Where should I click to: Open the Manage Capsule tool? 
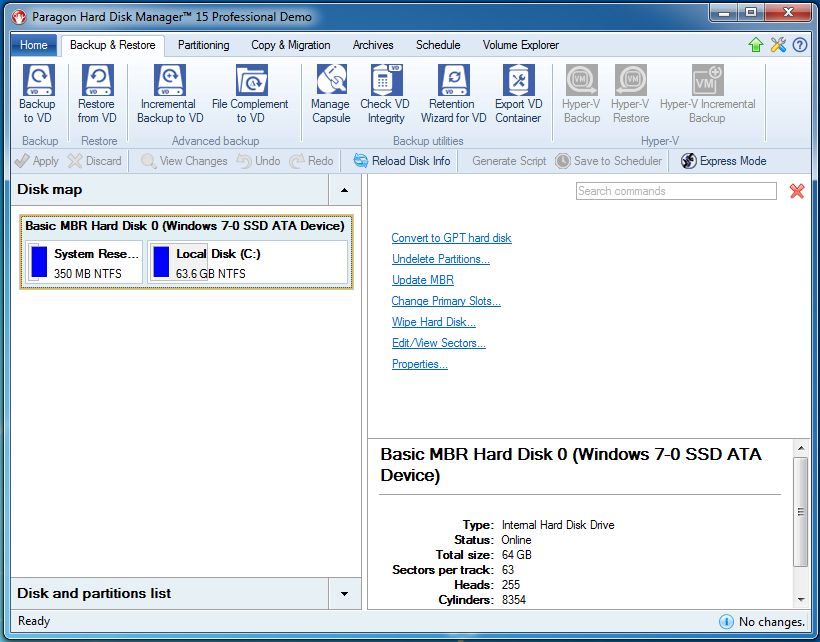click(x=330, y=92)
